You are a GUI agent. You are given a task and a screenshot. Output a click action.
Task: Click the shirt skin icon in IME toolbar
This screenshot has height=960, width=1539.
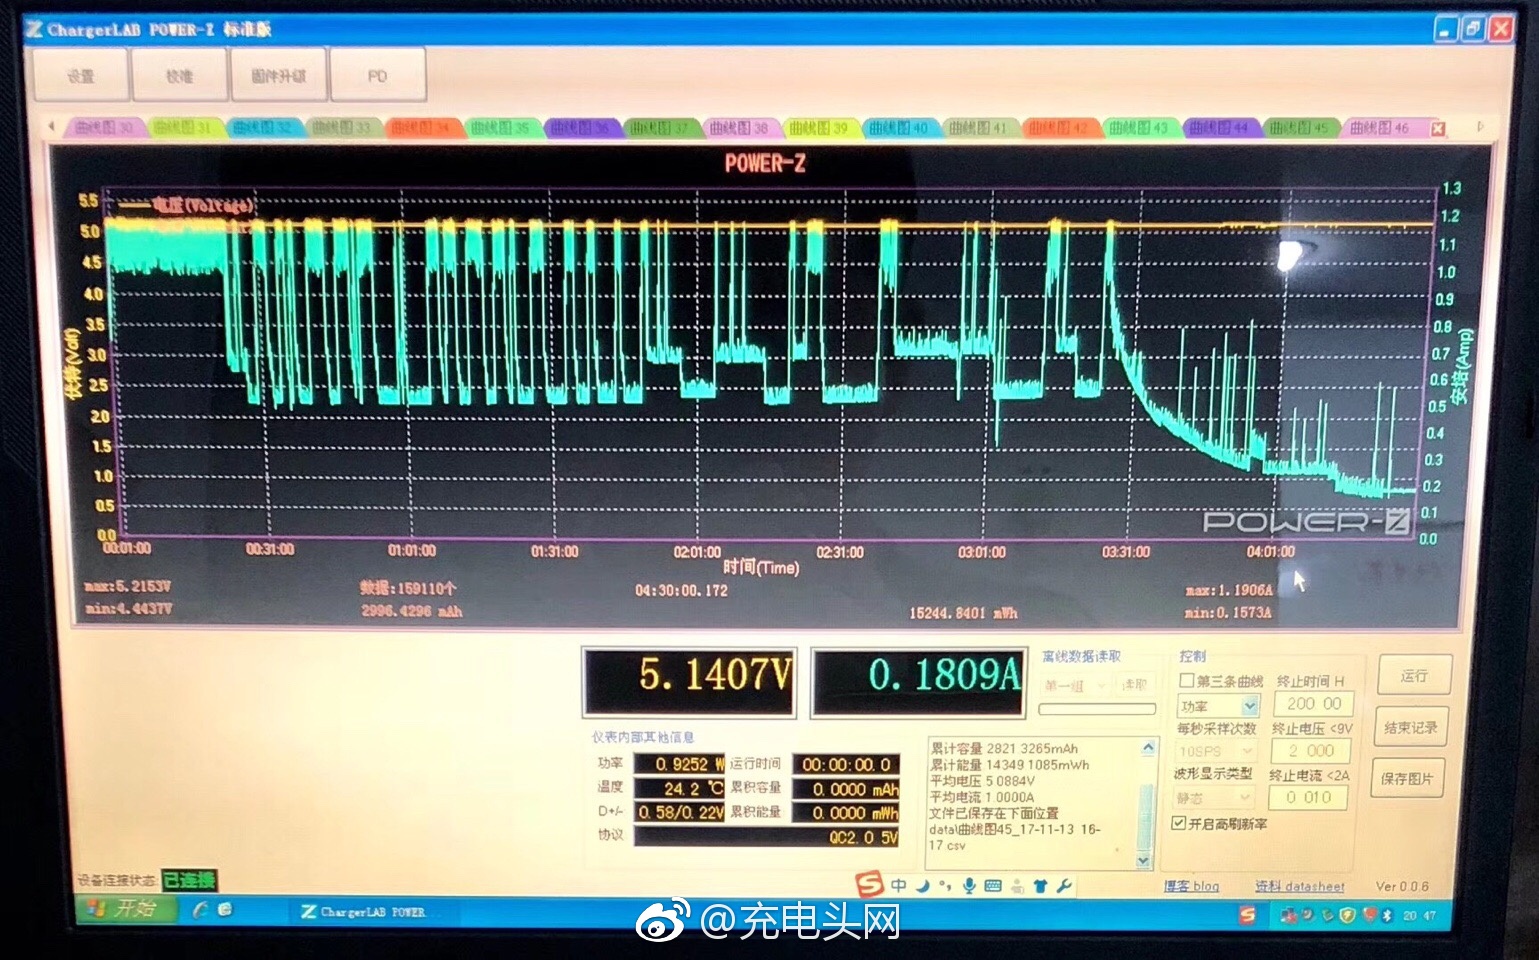pyautogui.click(x=1041, y=886)
